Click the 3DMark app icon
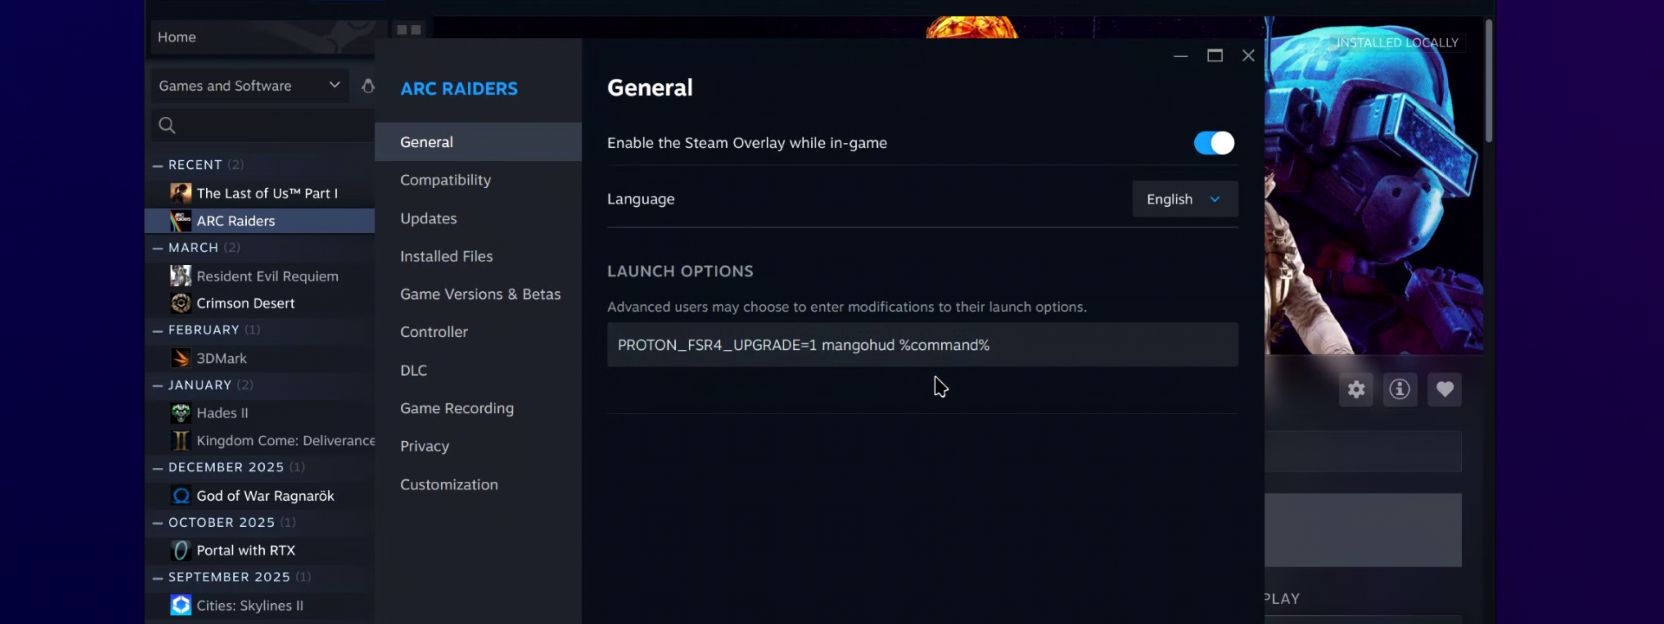Screen dimensions: 1664x624 [181, 358]
